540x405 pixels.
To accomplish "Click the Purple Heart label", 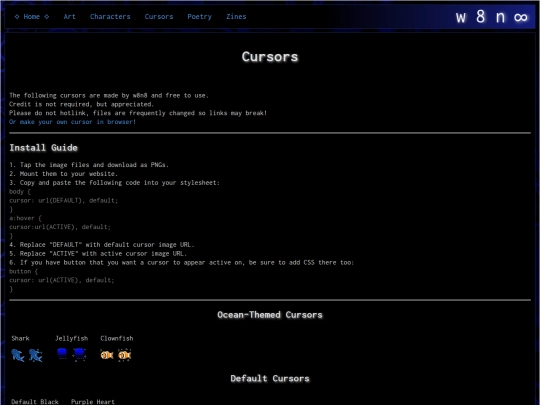I will tap(93, 402).
